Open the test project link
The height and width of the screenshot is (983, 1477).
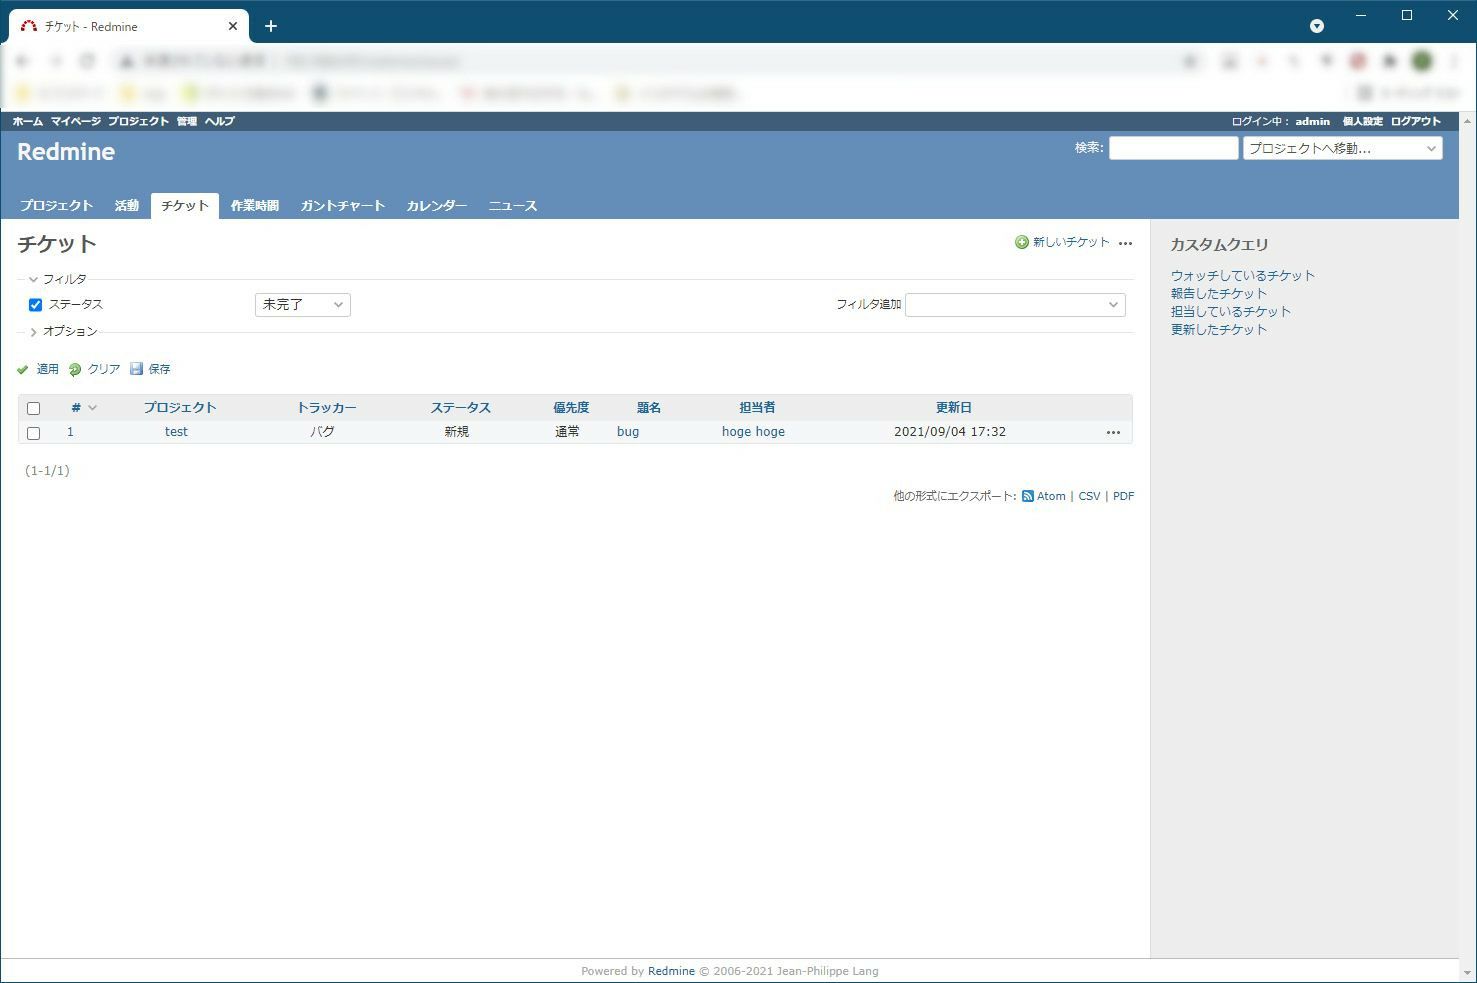(176, 432)
